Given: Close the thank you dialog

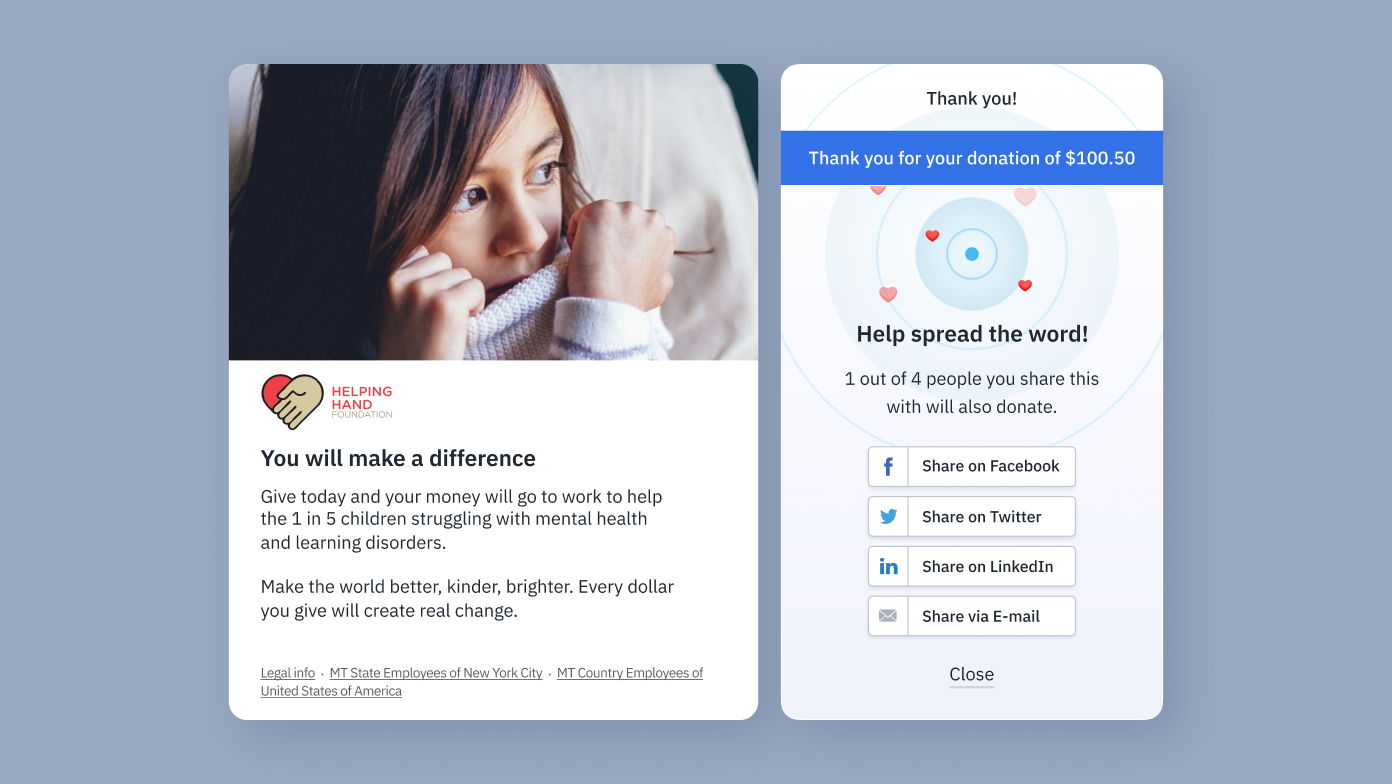Looking at the screenshot, I should tap(972, 675).
